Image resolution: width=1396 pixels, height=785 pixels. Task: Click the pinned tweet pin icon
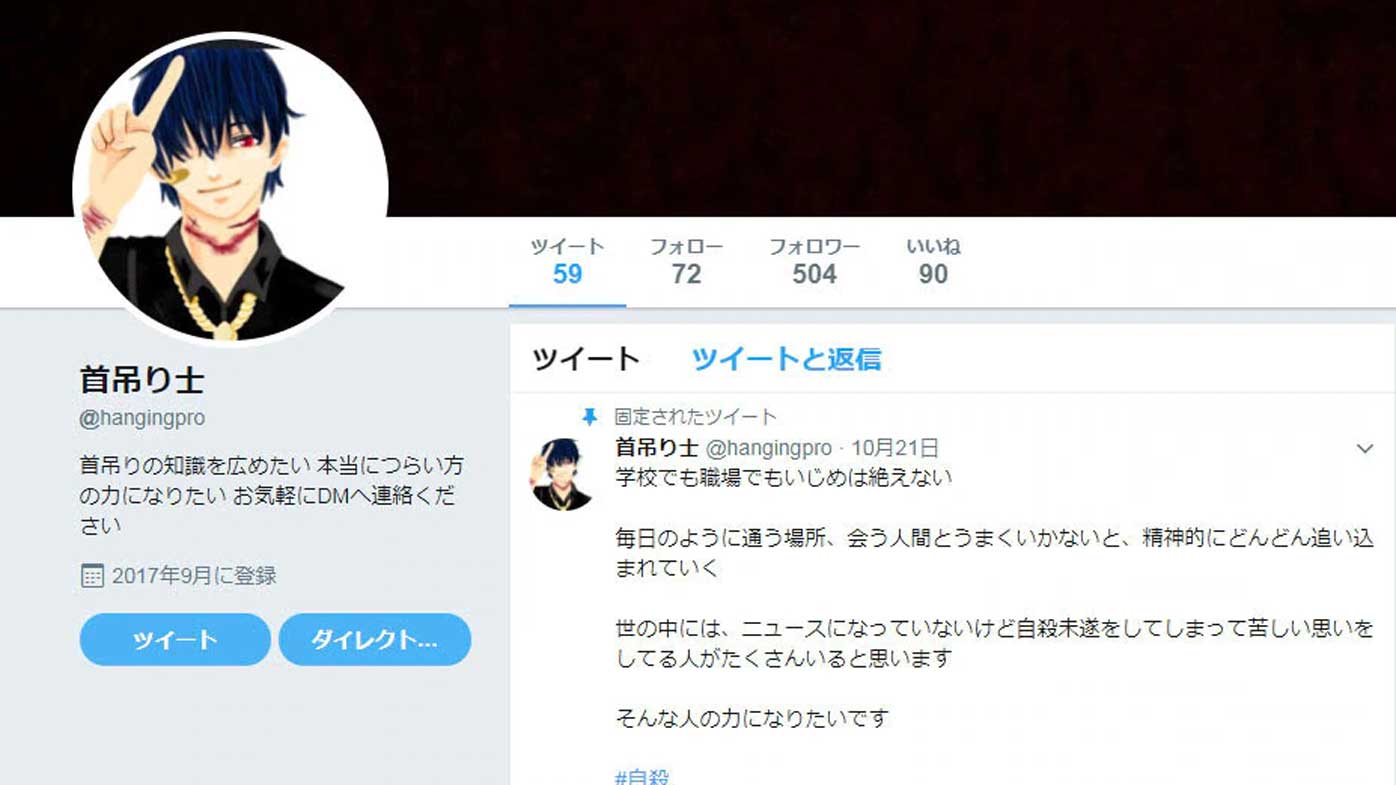tap(590, 418)
